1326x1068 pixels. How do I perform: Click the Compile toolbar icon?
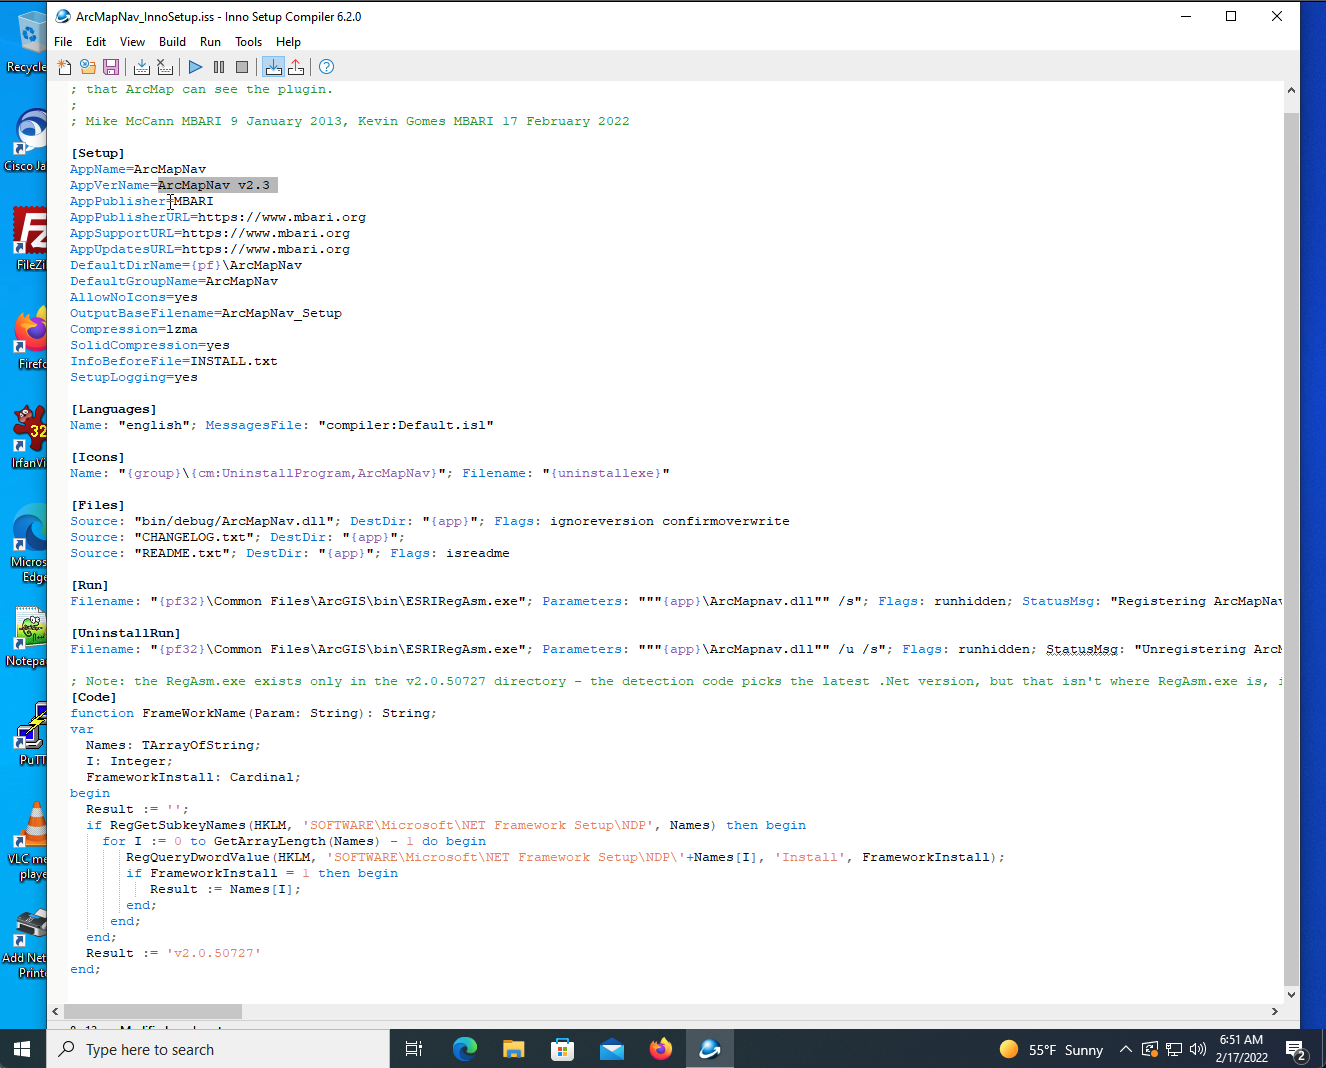142,67
